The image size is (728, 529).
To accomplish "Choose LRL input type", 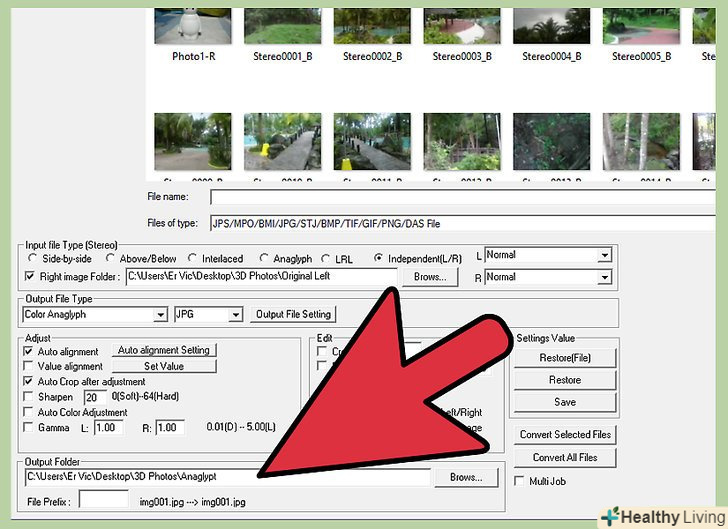I will (x=326, y=259).
